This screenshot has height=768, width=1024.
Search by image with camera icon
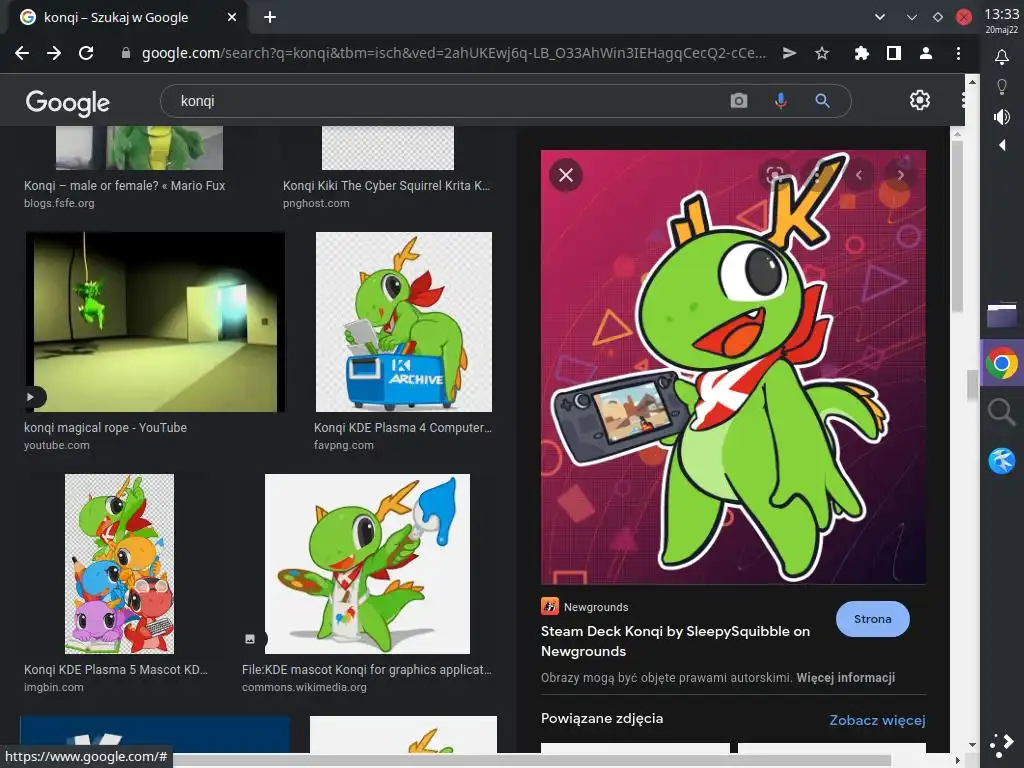739,101
